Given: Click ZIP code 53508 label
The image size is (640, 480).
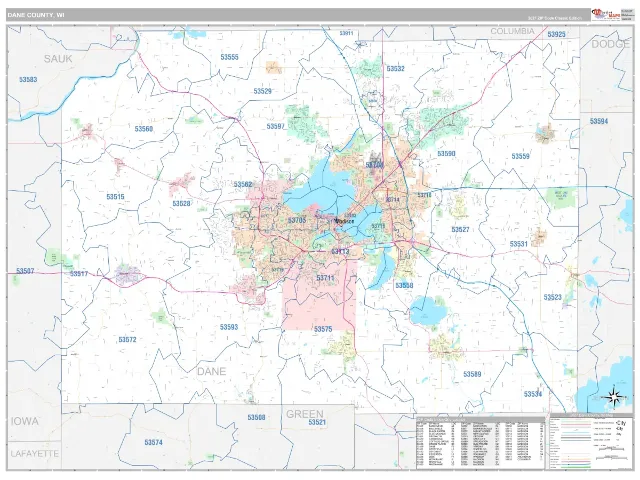Looking at the screenshot, I should click(x=256, y=417).
